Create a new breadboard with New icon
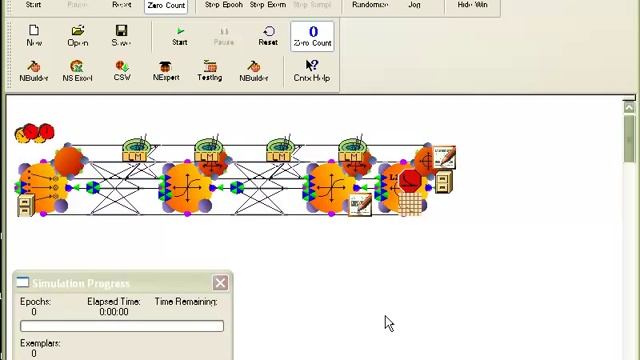Viewport: 640px width, 360px height. click(x=34, y=36)
